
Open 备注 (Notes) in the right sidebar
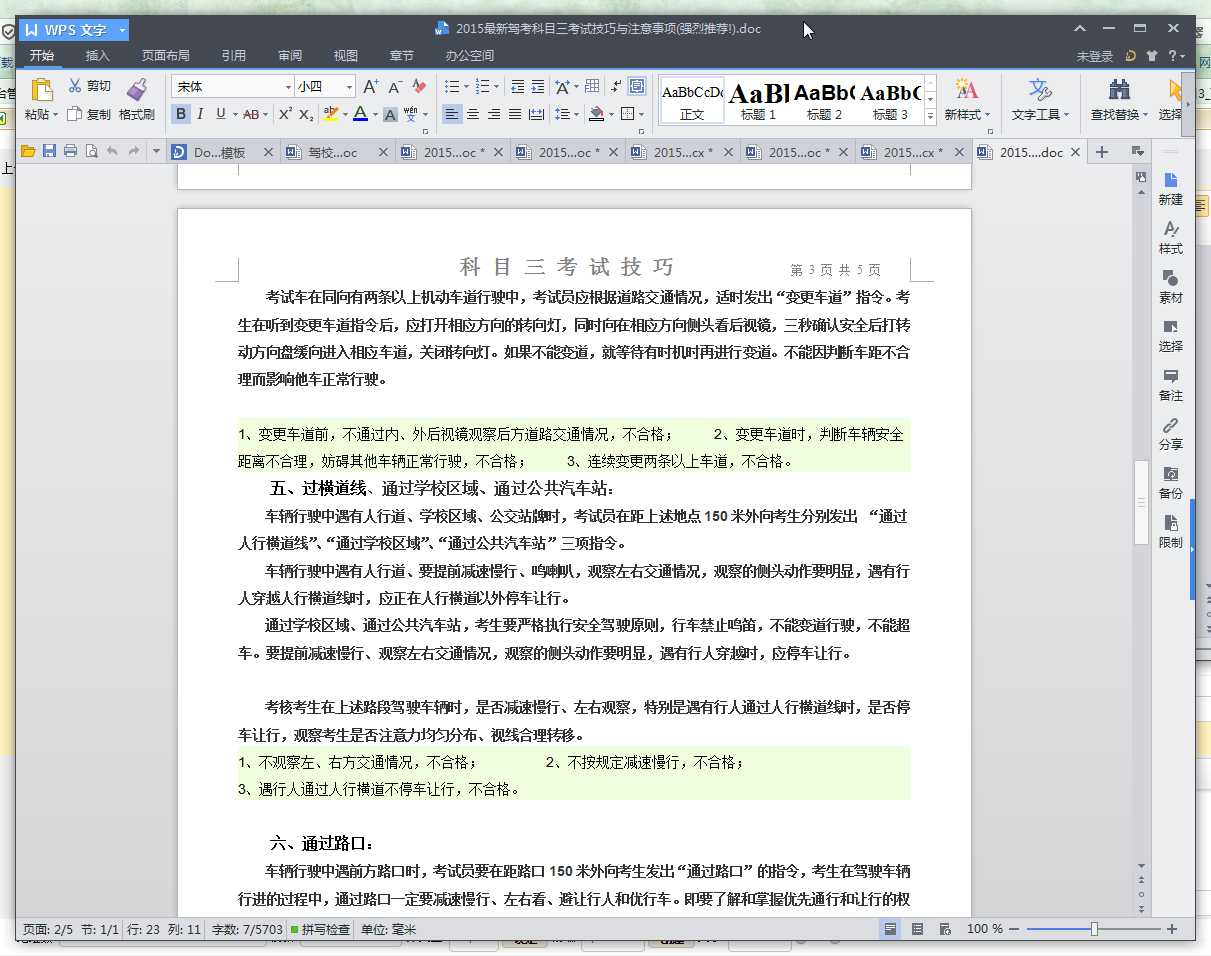(x=1170, y=384)
